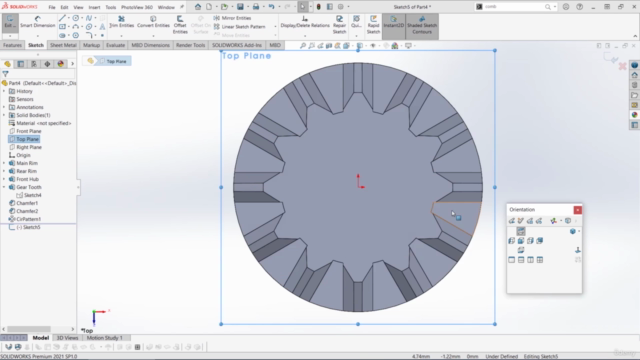The image size is (640, 360).
Task: Choose Linear Sketch Pattern
Action: point(240,27)
